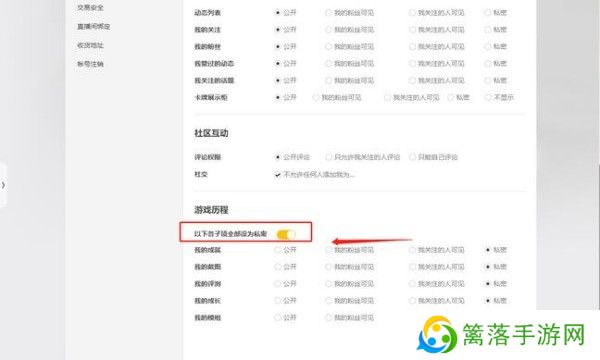600x360 pixels.
Task: Choose 只允许我关注的人评论 for 评论权限
Action: [328, 157]
